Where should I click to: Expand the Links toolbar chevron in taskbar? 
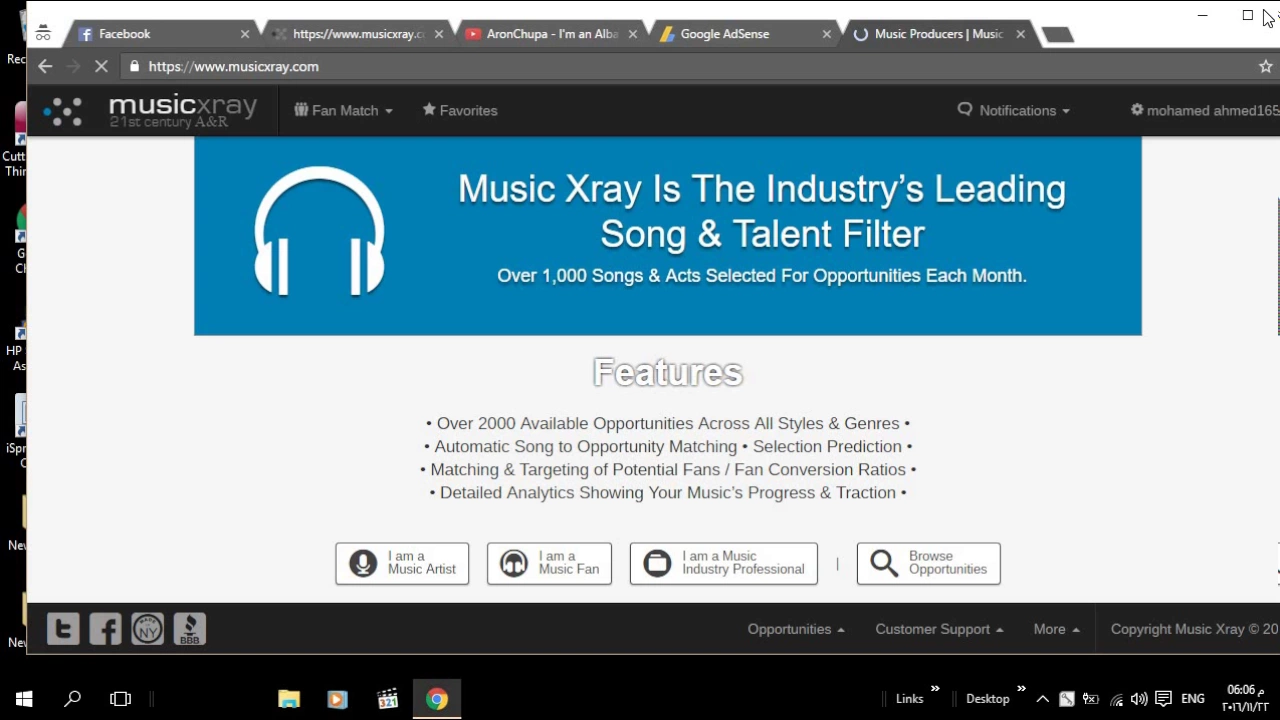click(935, 688)
